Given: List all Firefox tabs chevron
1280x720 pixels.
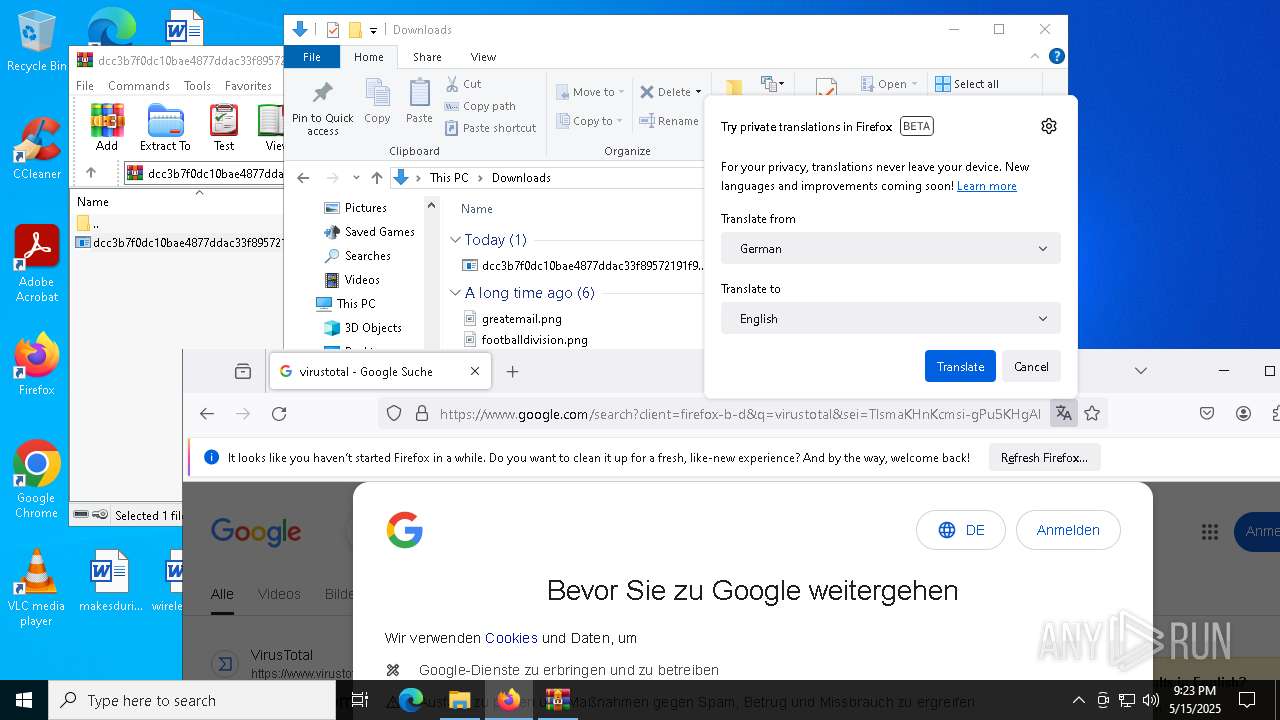Looking at the screenshot, I should pyautogui.click(x=1140, y=371).
